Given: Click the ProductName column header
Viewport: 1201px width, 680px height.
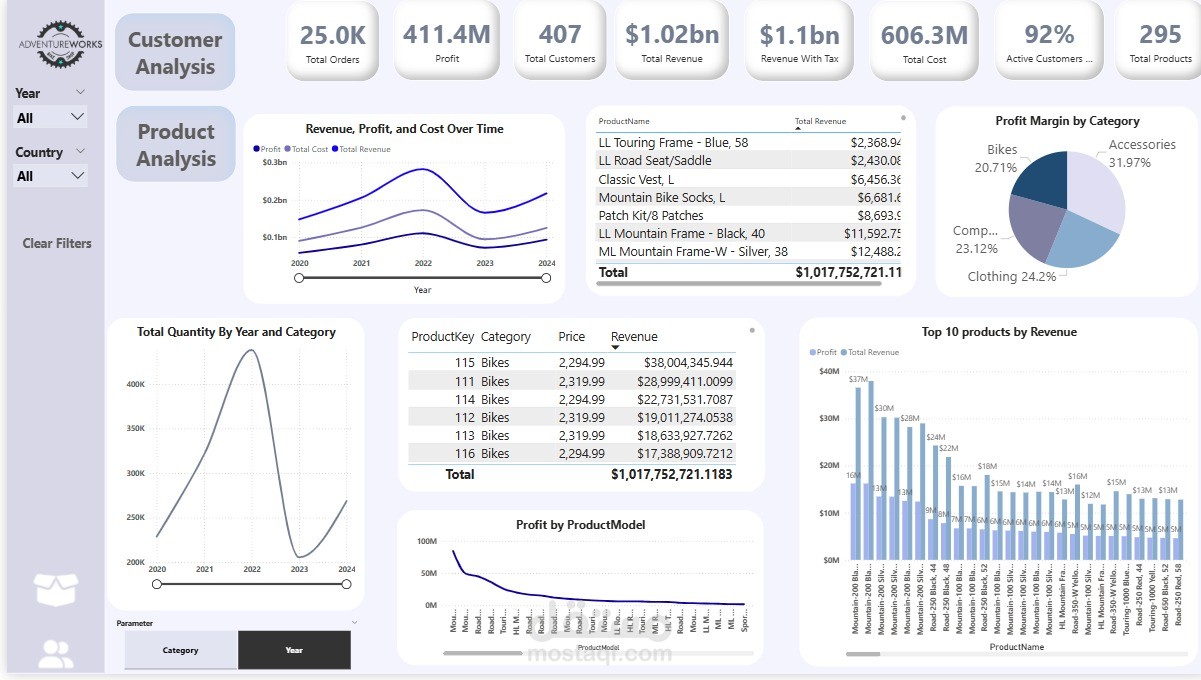Looking at the screenshot, I should point(624,121).
